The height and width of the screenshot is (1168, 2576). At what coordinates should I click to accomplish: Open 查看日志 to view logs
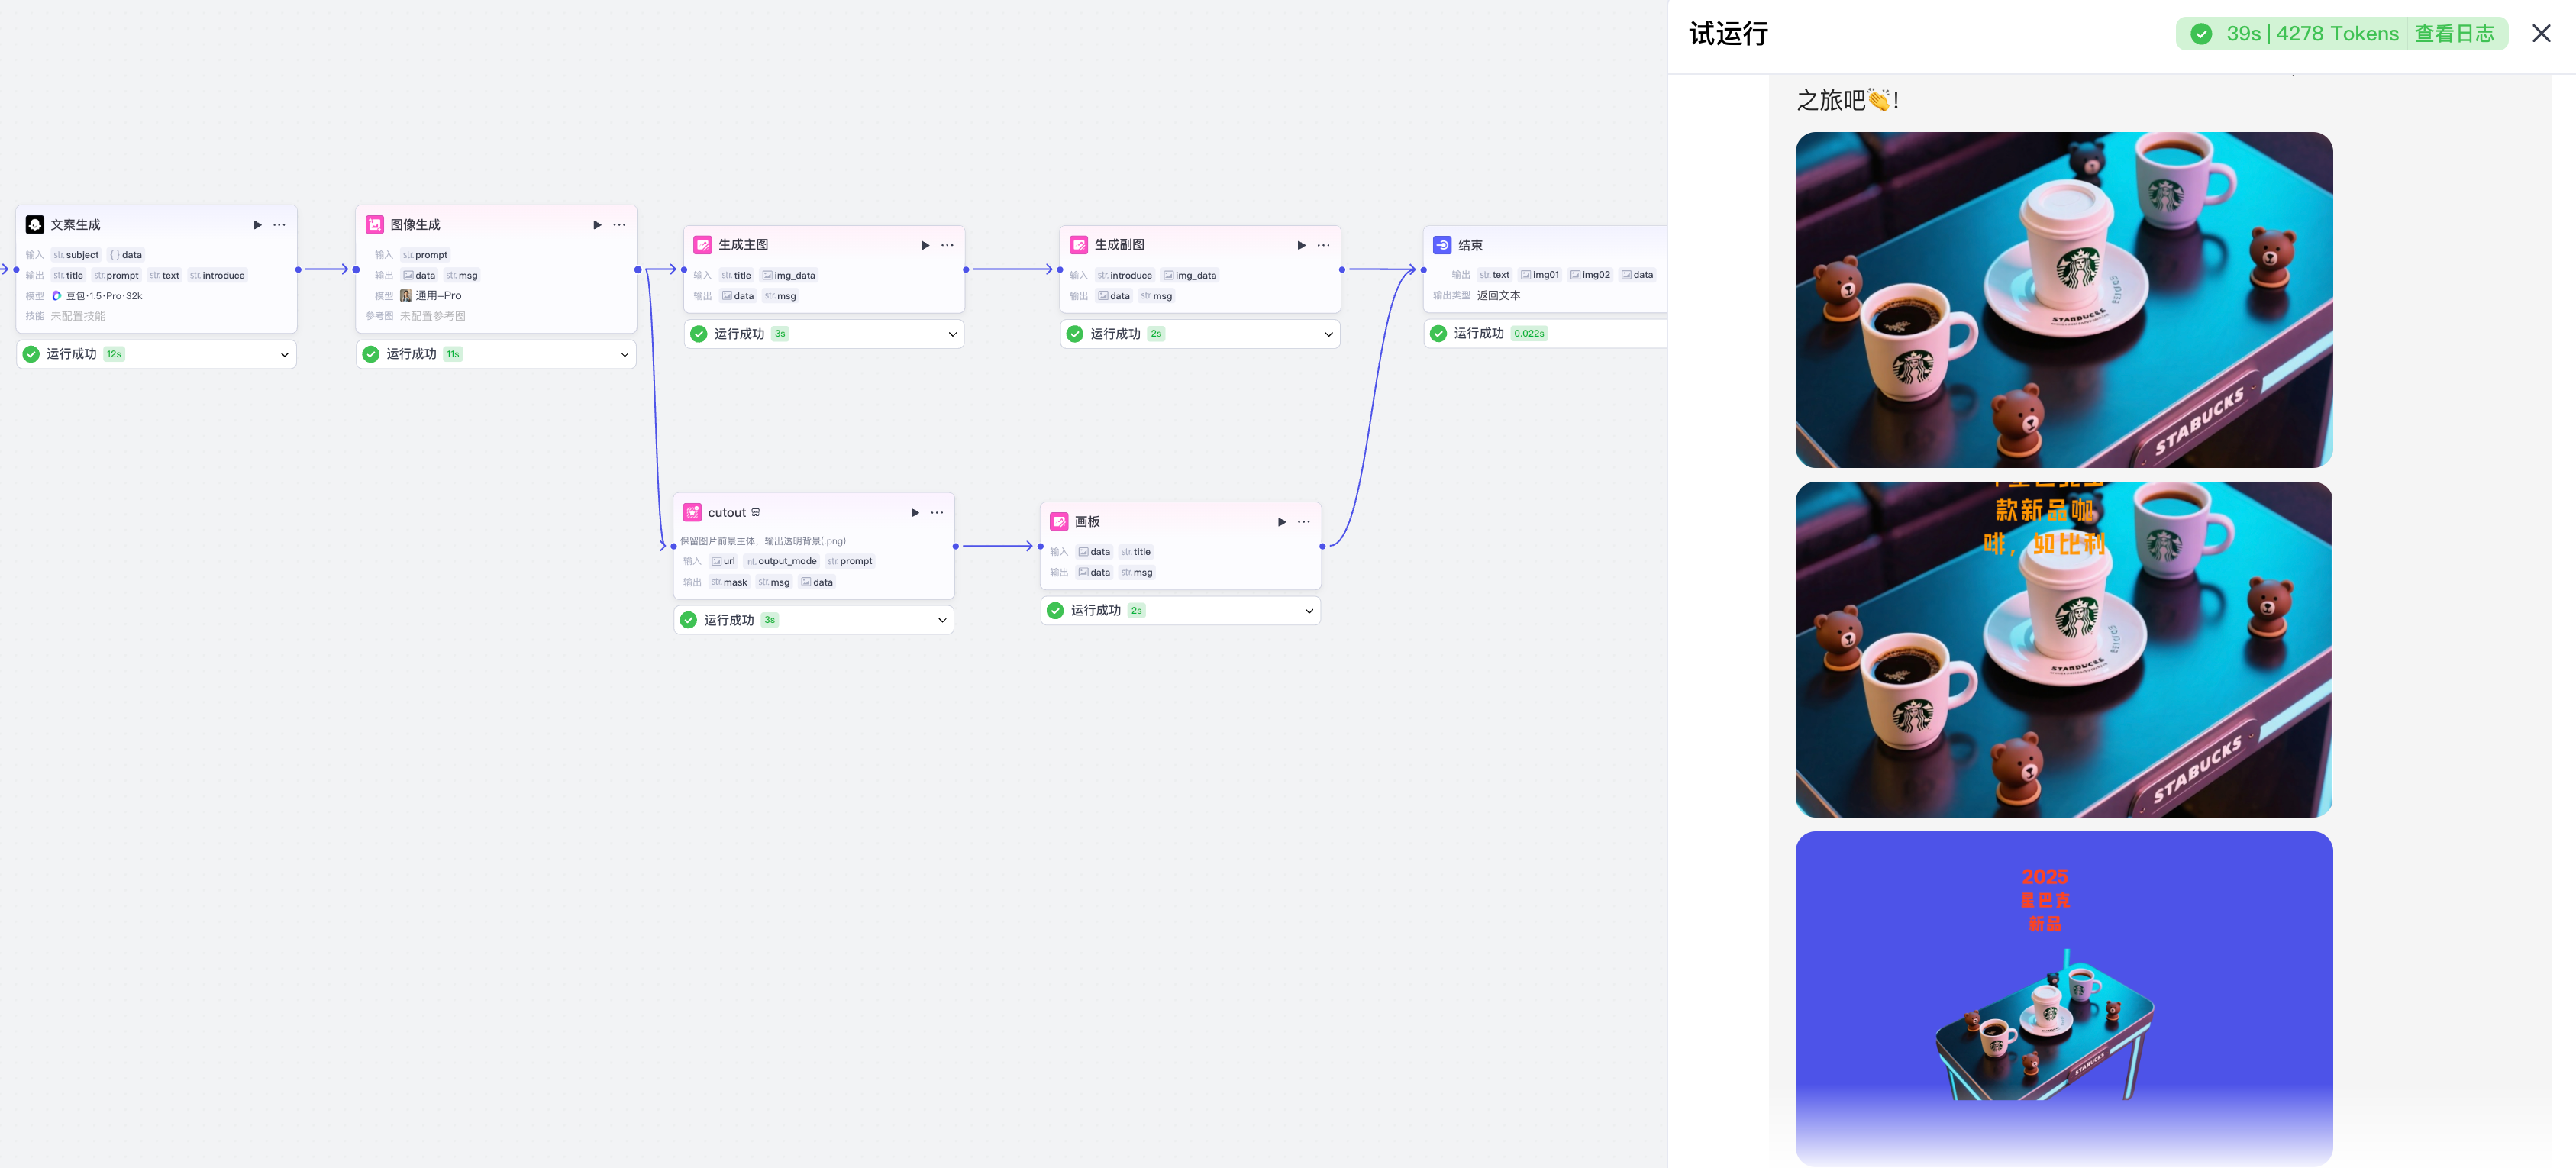click(x=2454, y=34)
